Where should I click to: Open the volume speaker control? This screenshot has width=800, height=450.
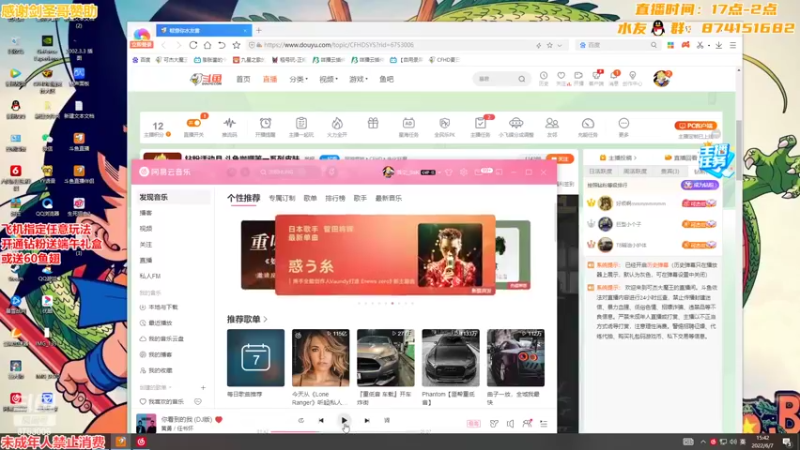510,423
